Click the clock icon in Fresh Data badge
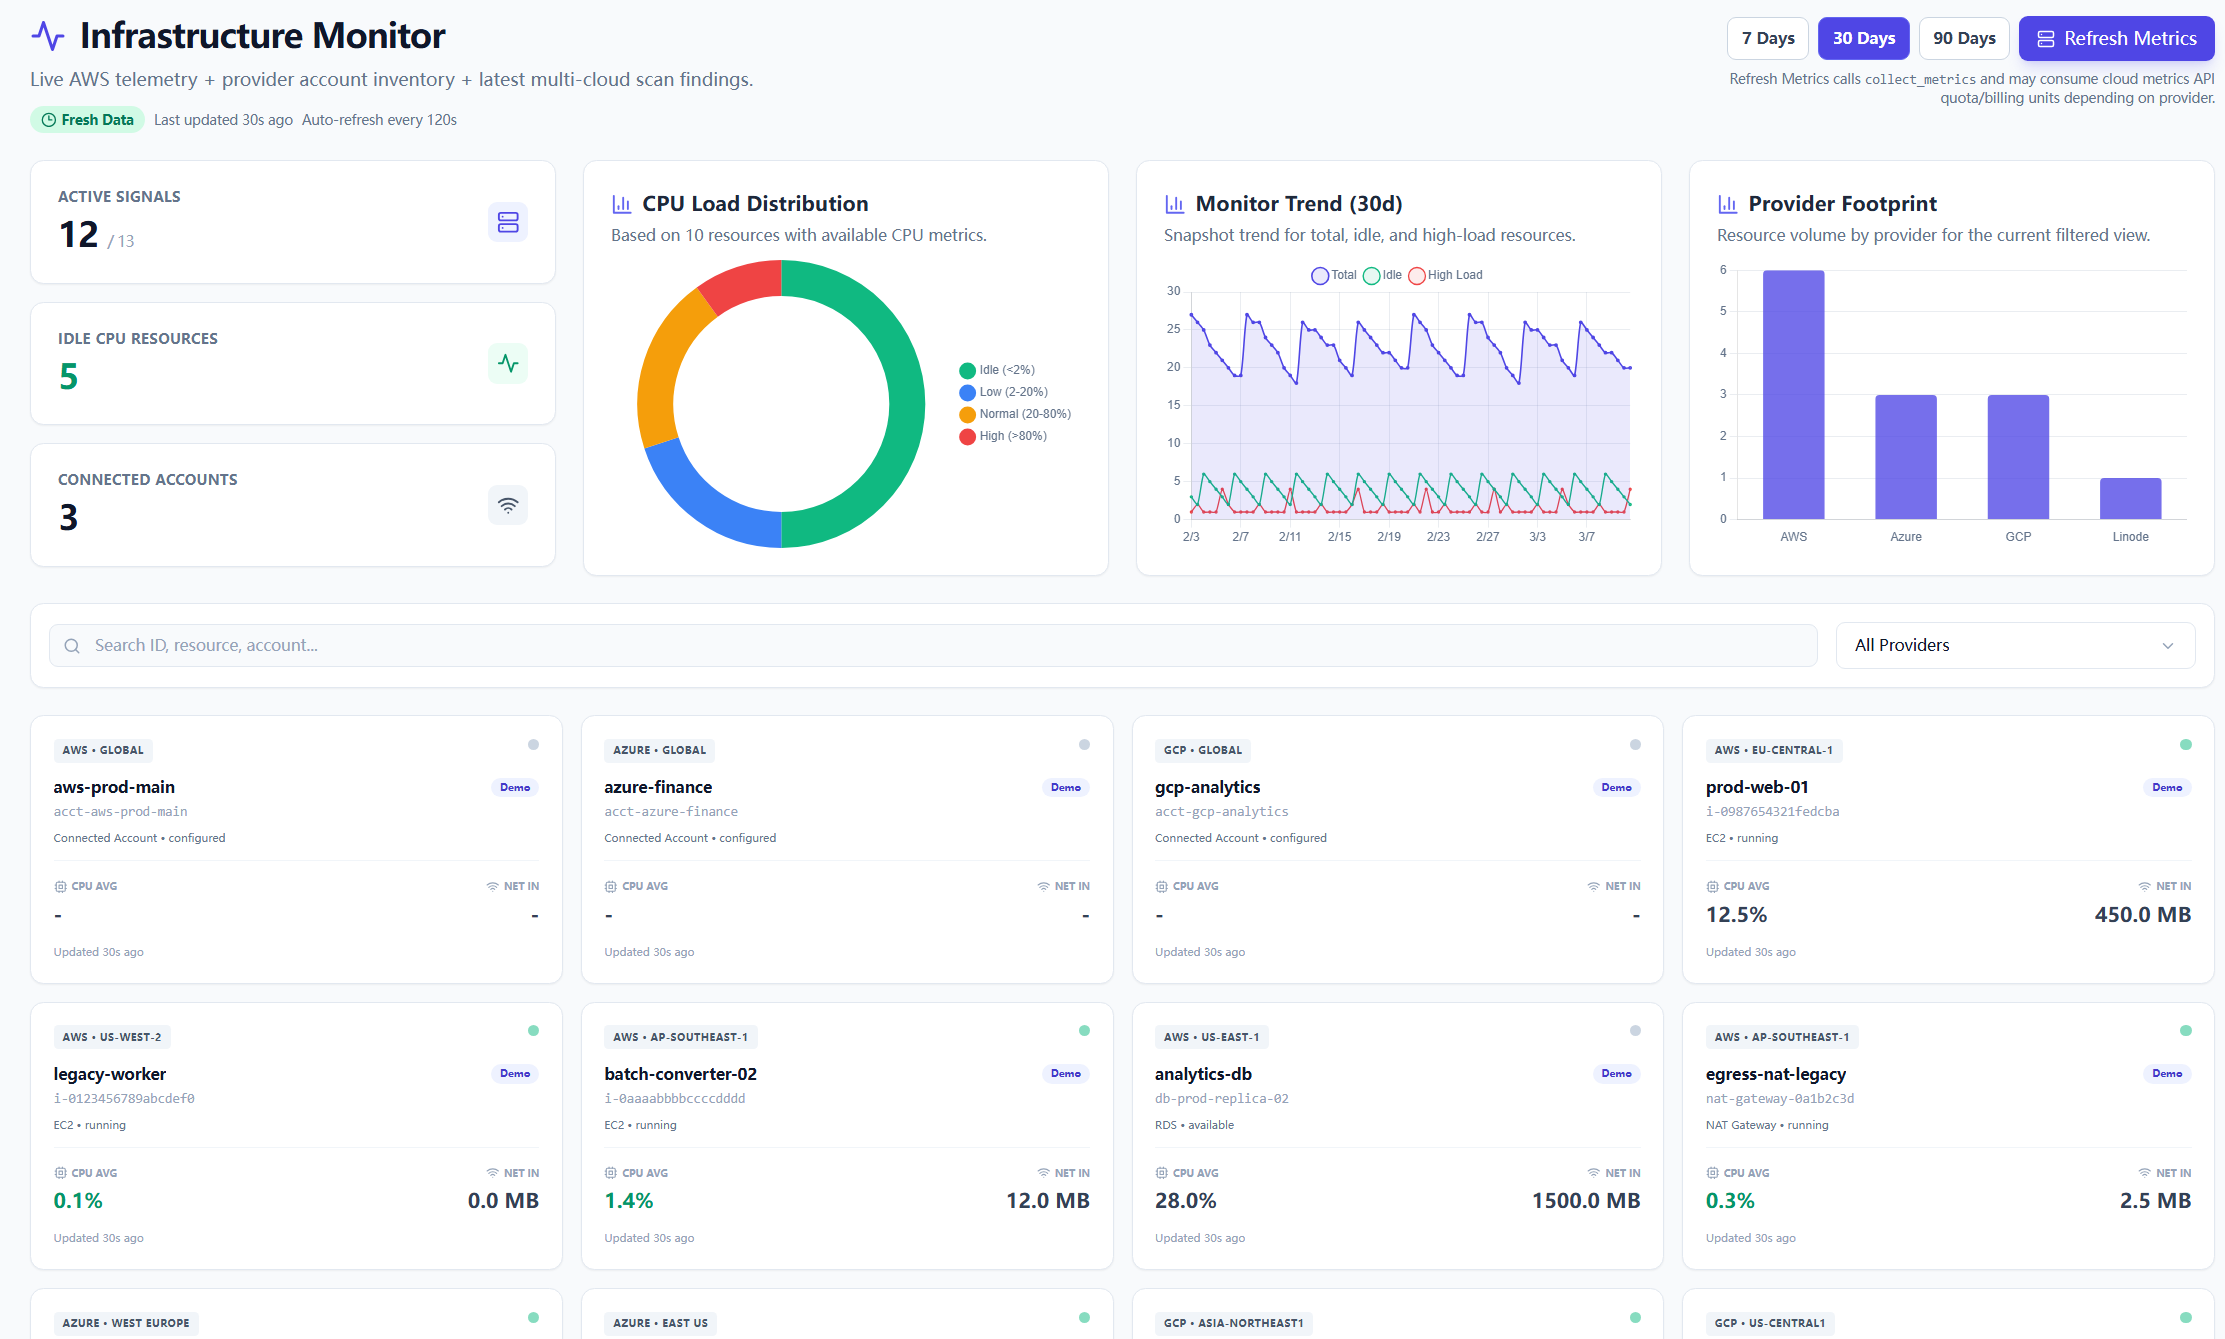Viewport: 2225px width, 1339px height. [x=48, y=120]
